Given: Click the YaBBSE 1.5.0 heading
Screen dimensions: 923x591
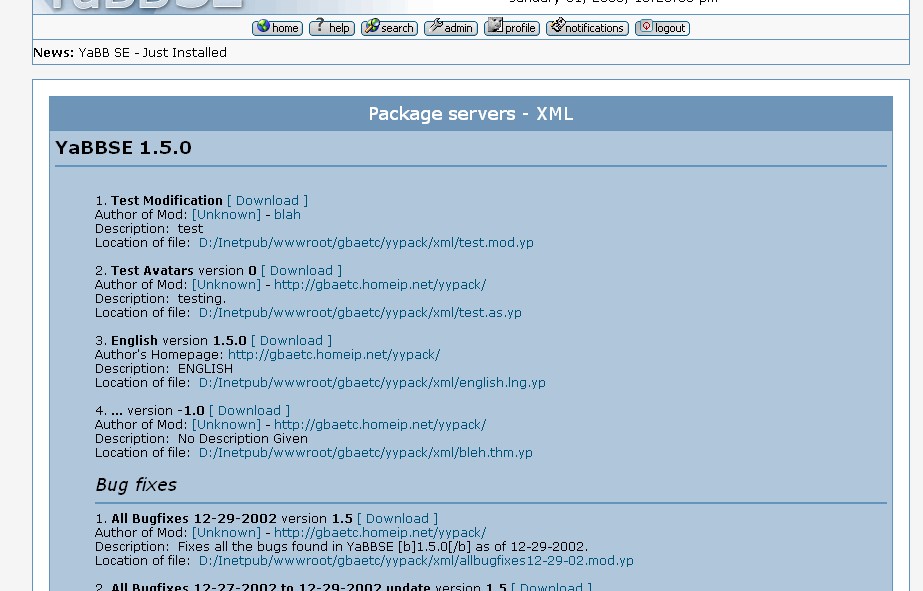Looking at the screenshot, I should click(x=124, y=148).
